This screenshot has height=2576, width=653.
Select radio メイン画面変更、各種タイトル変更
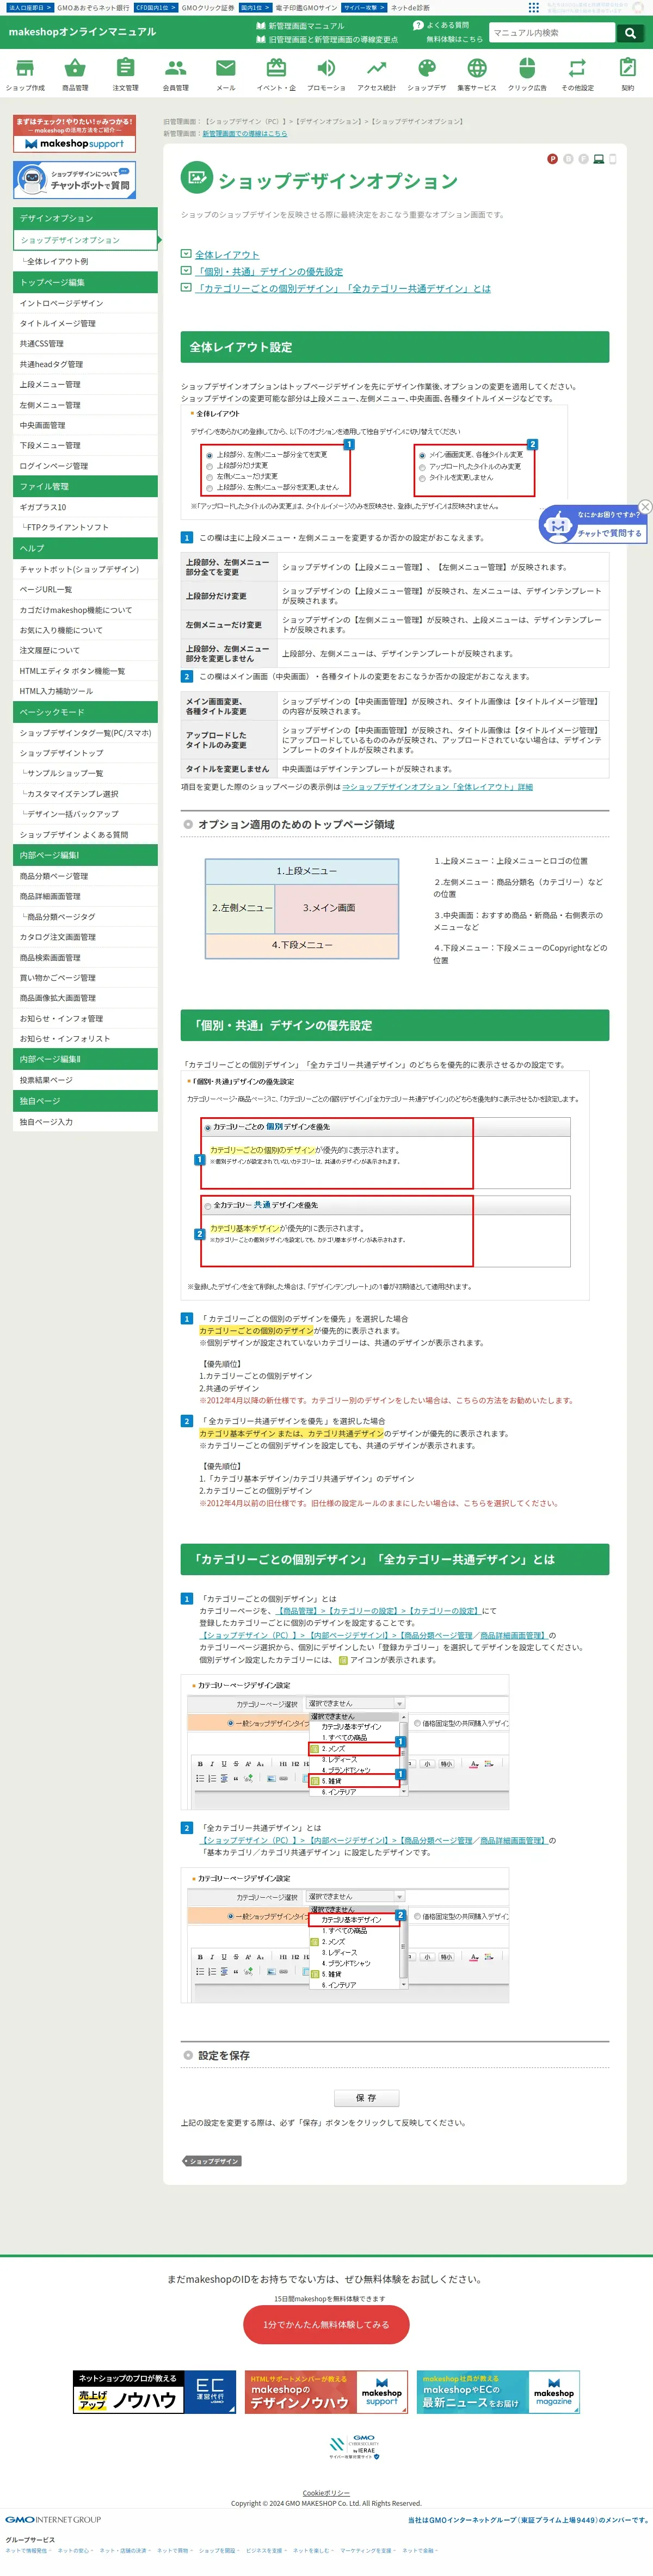[422, 455]
